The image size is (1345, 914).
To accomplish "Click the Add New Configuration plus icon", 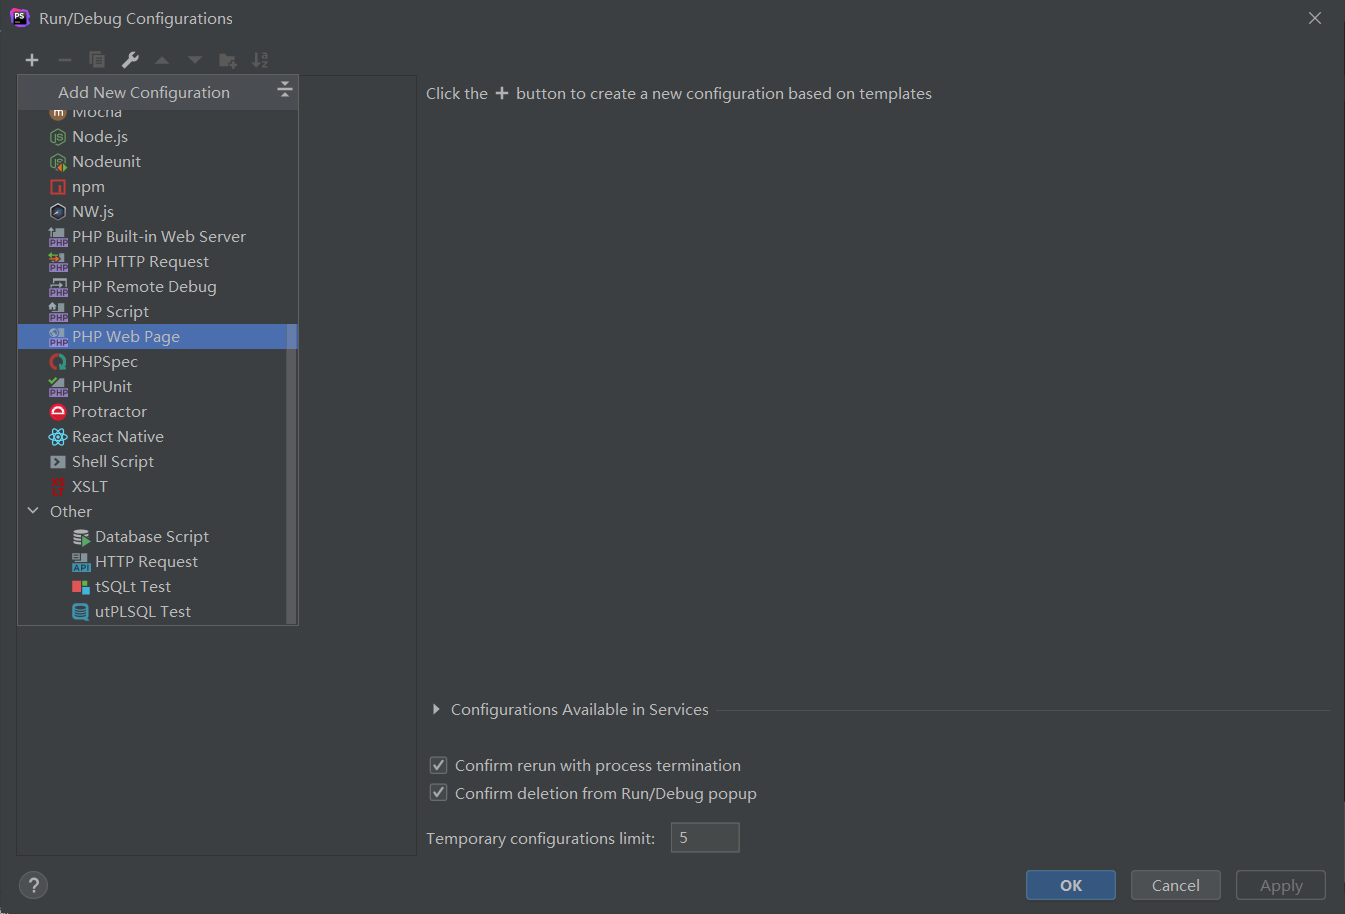I will [x=32, y=60].
